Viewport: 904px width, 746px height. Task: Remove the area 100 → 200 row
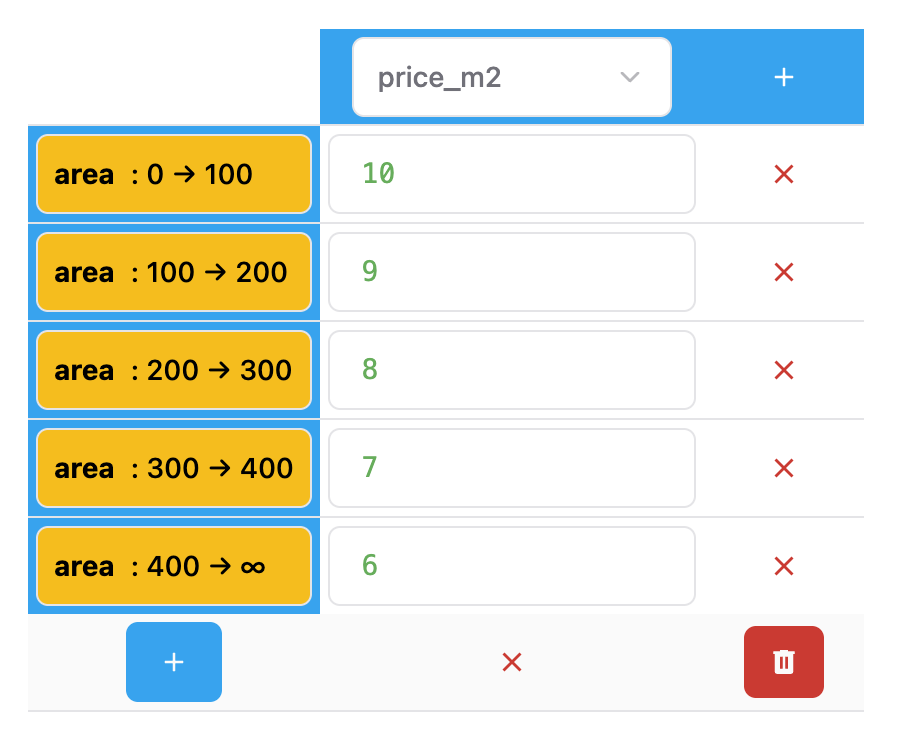[784, 272]
